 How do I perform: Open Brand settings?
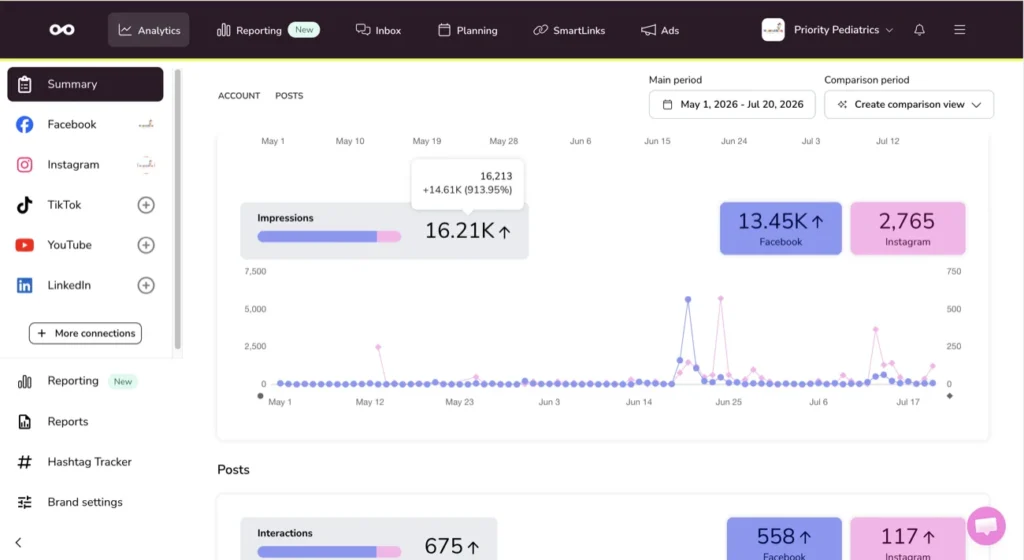point(86,502)
